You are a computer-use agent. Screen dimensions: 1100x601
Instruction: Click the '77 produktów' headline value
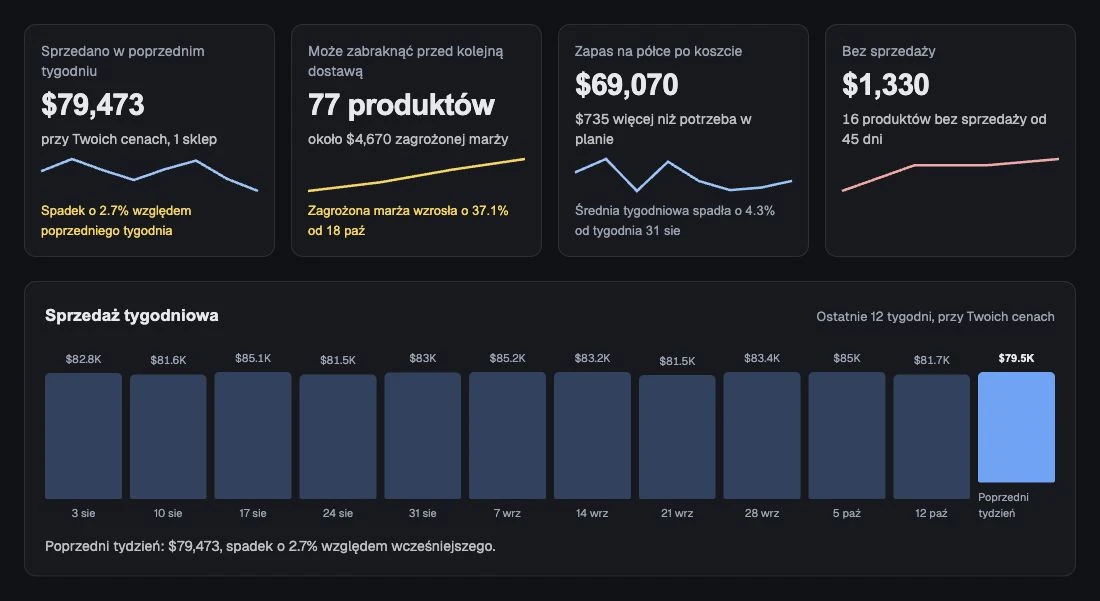point(401,104)
